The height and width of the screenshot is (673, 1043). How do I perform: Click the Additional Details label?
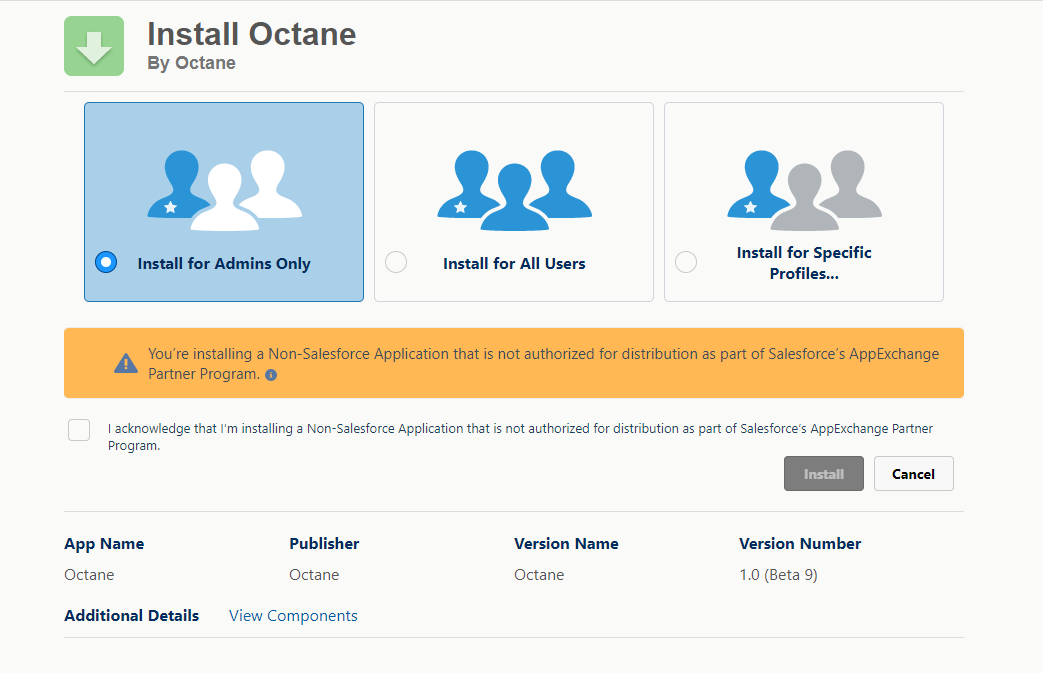click(132, 615)
